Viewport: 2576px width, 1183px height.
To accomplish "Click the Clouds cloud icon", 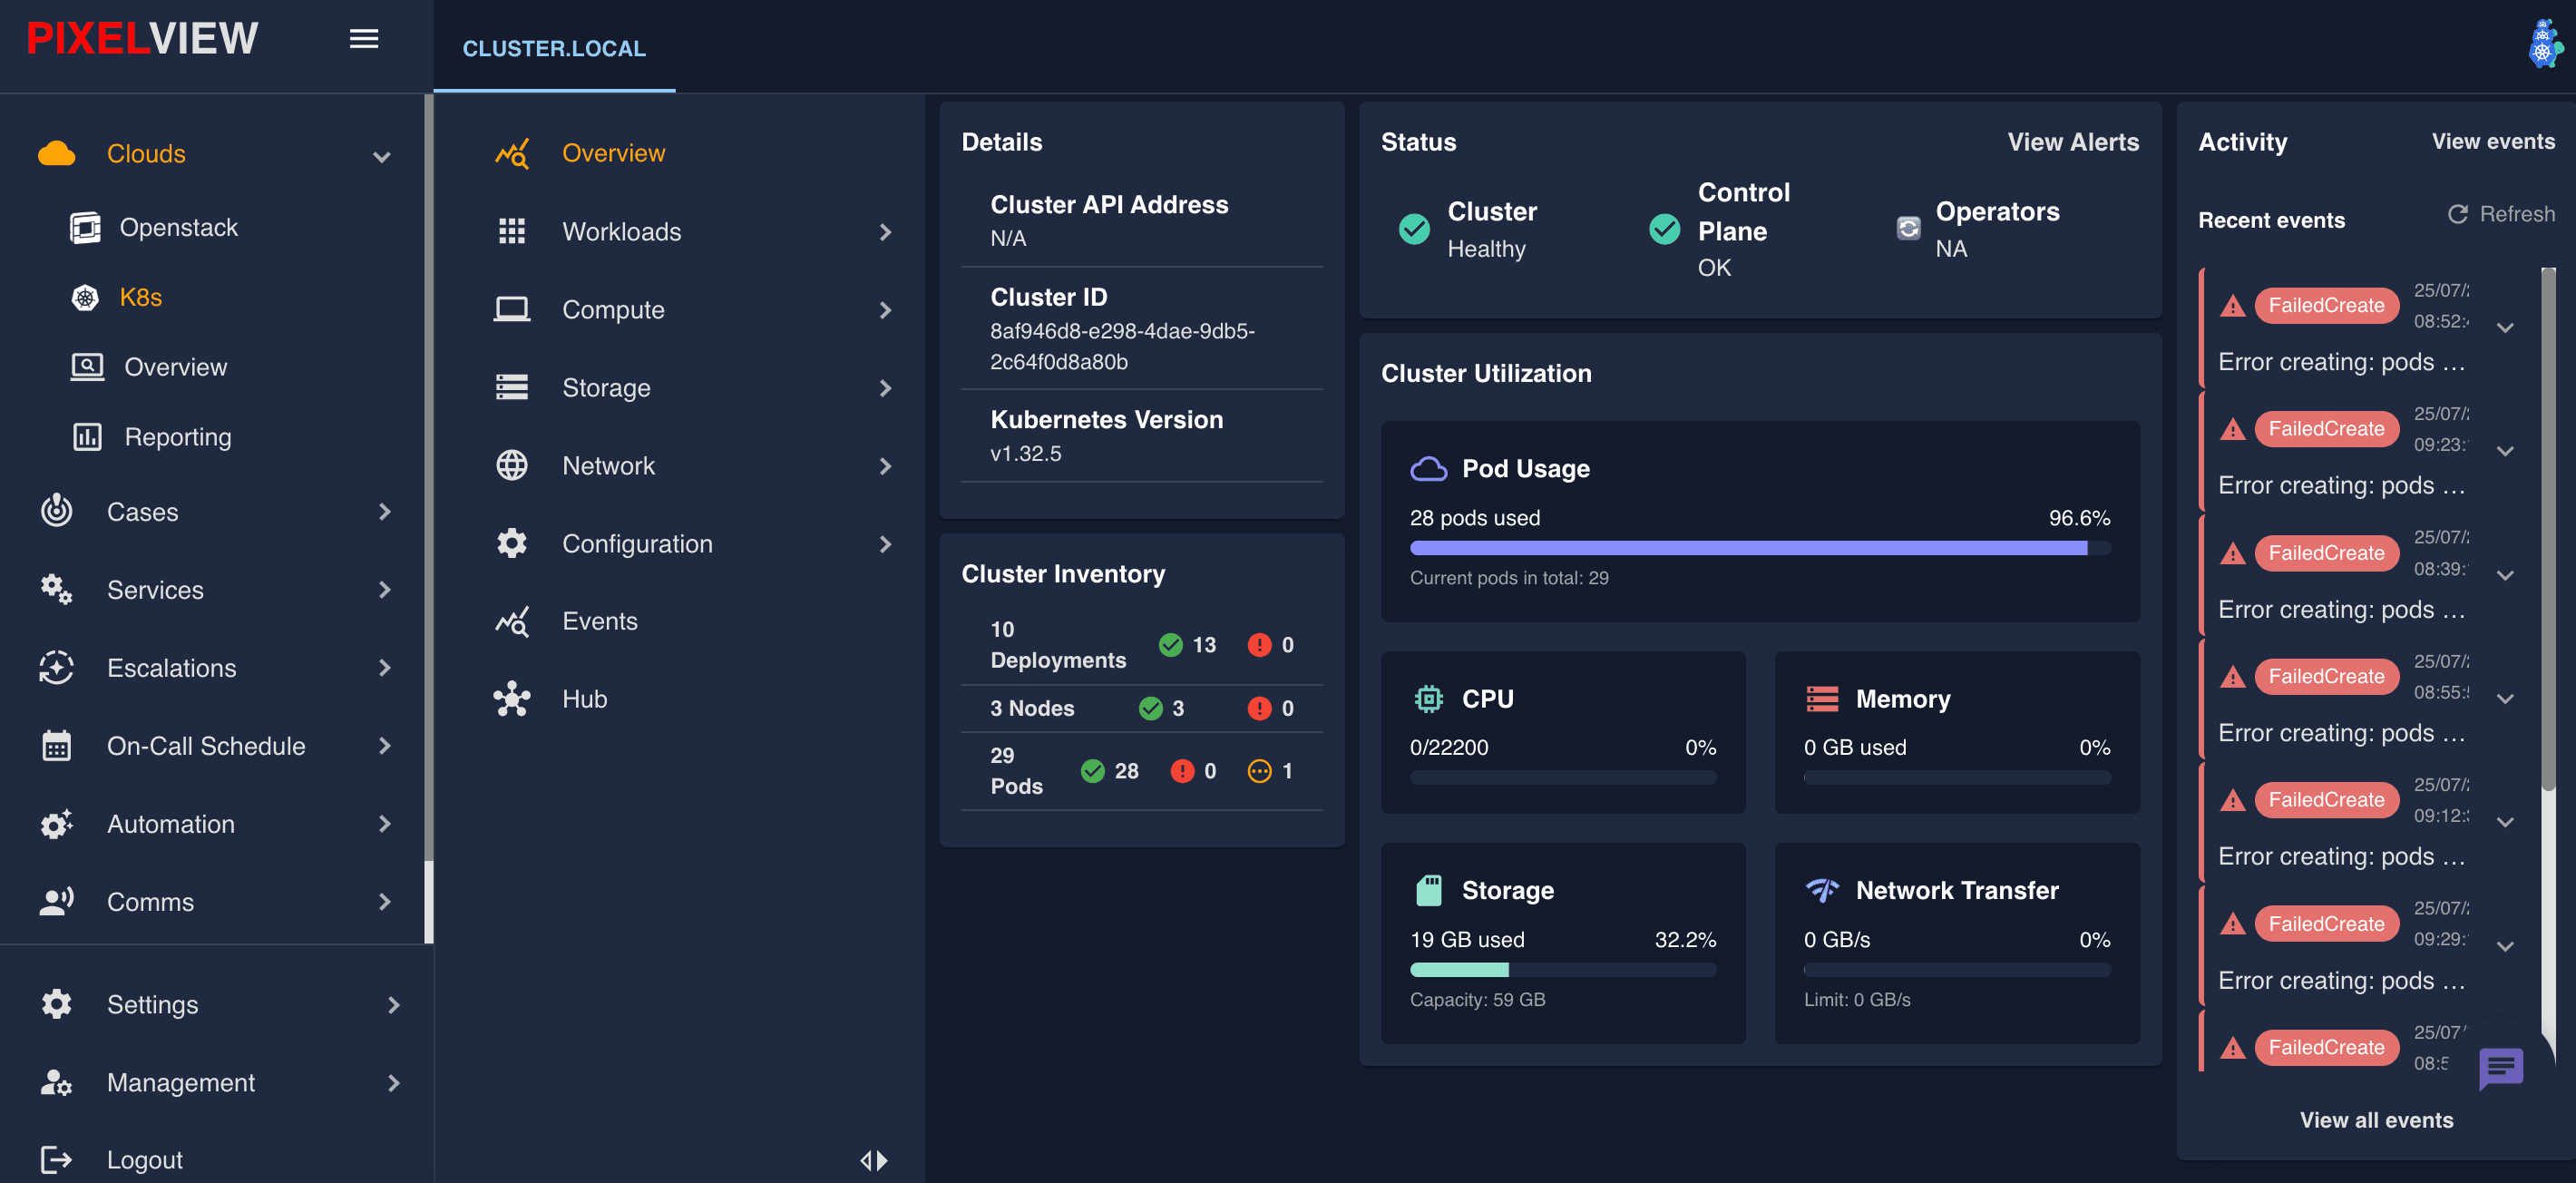I will coord(56,154).
